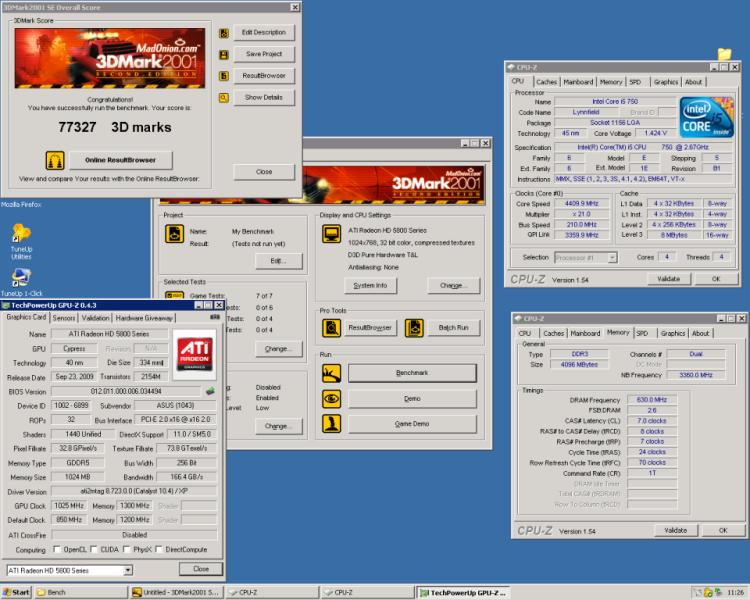Click the DRAM Frequency 630.0 MHz value
750x600 pixels.
coord(652,400)
